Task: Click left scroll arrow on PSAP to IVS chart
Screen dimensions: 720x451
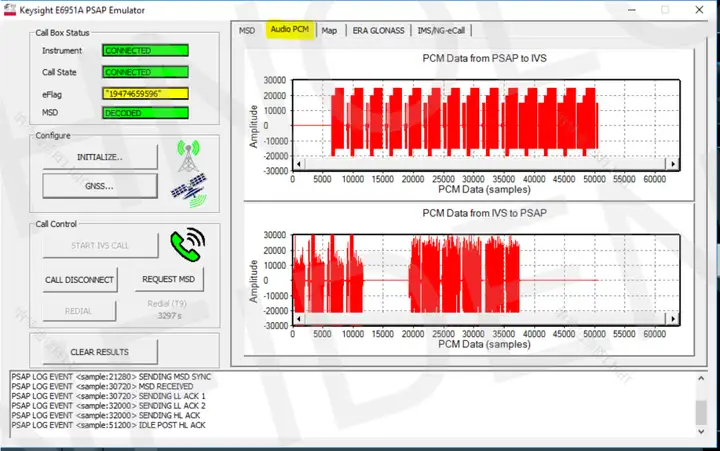Action: (x=298, y=163)
